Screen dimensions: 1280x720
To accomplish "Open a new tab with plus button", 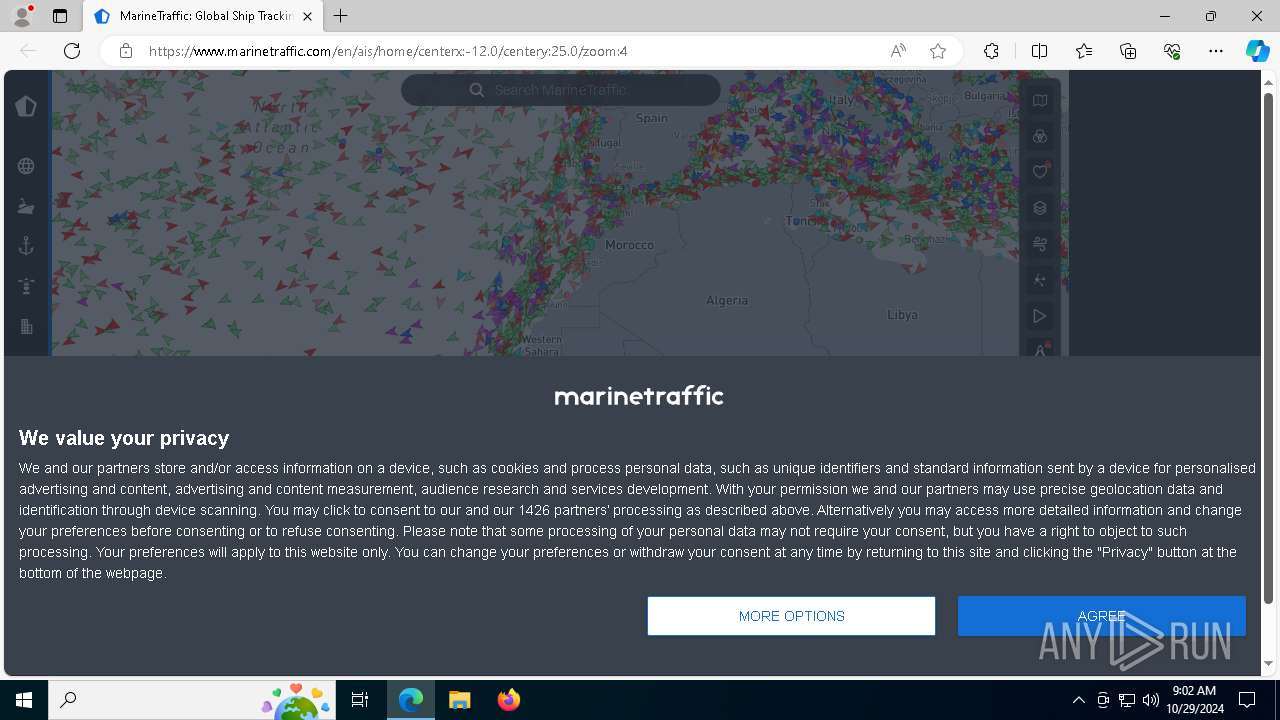I will [341, 16].
